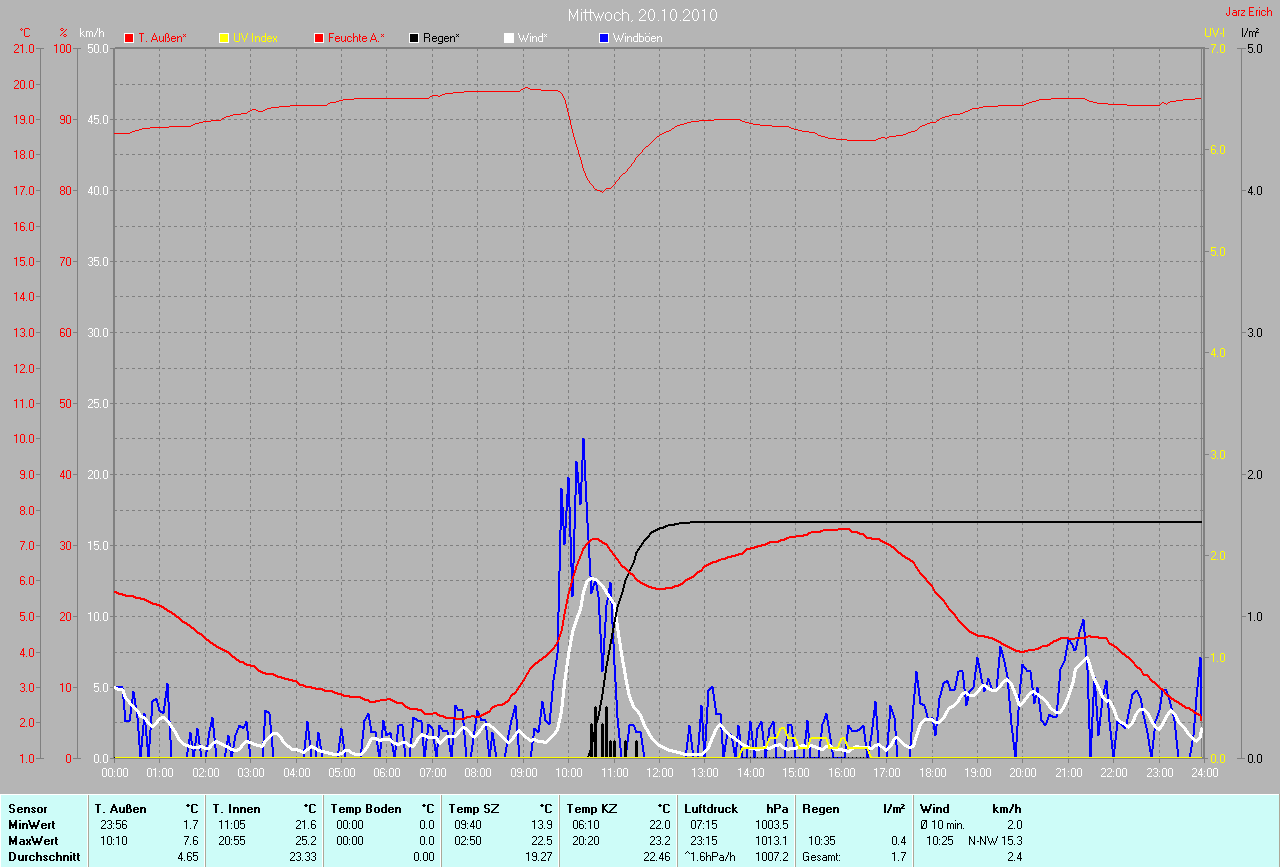Select the Sensor column header in the table
This screenshot has width=1280, height=867.
(27, 809)
